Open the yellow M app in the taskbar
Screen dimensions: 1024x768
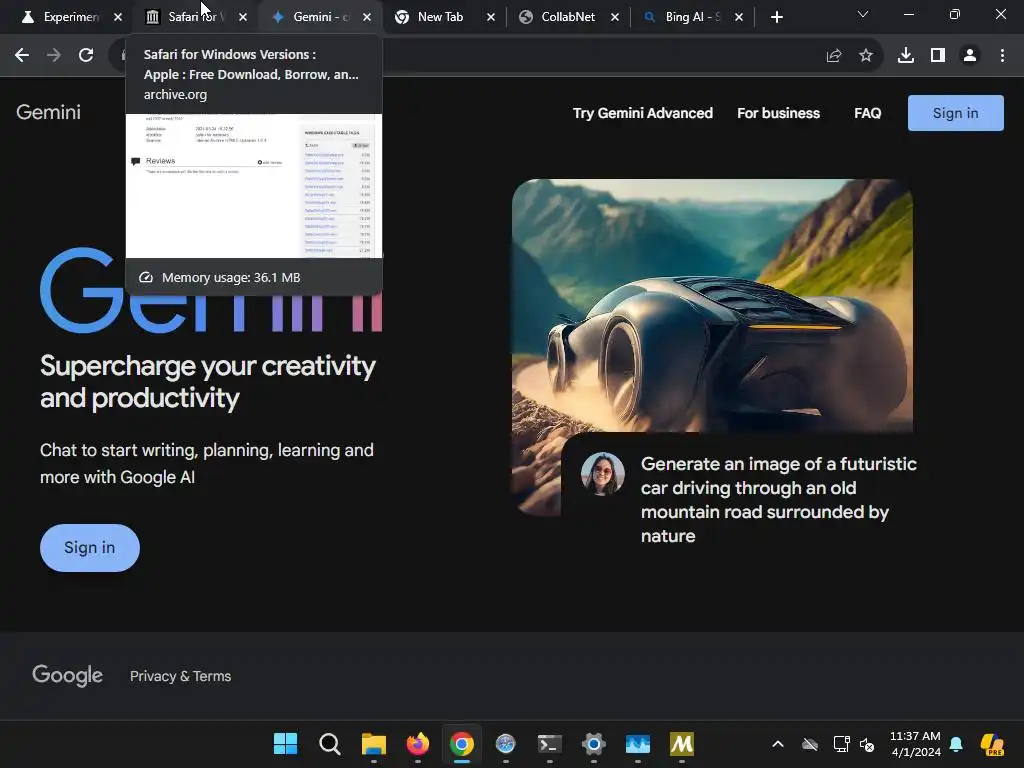click(x=682, y=743)
